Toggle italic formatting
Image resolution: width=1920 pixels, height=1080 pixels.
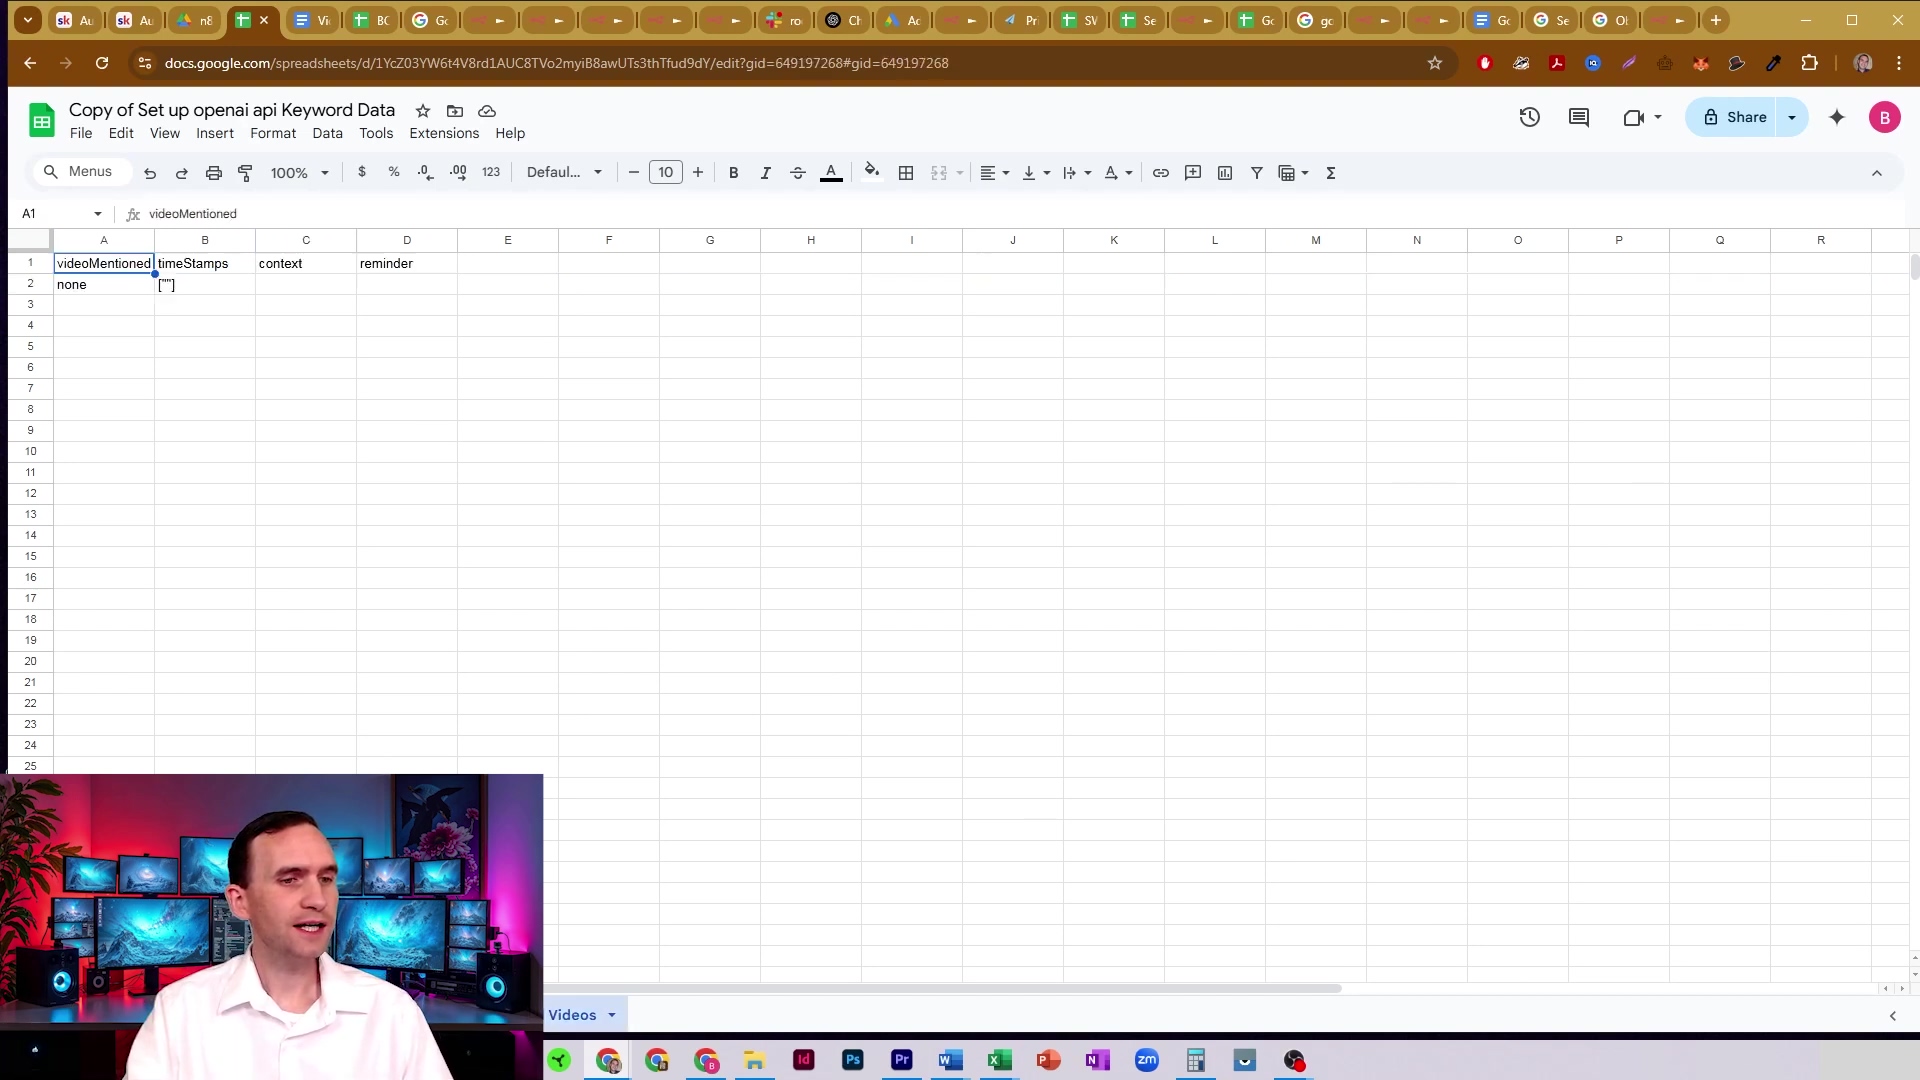tap(765, 173)
